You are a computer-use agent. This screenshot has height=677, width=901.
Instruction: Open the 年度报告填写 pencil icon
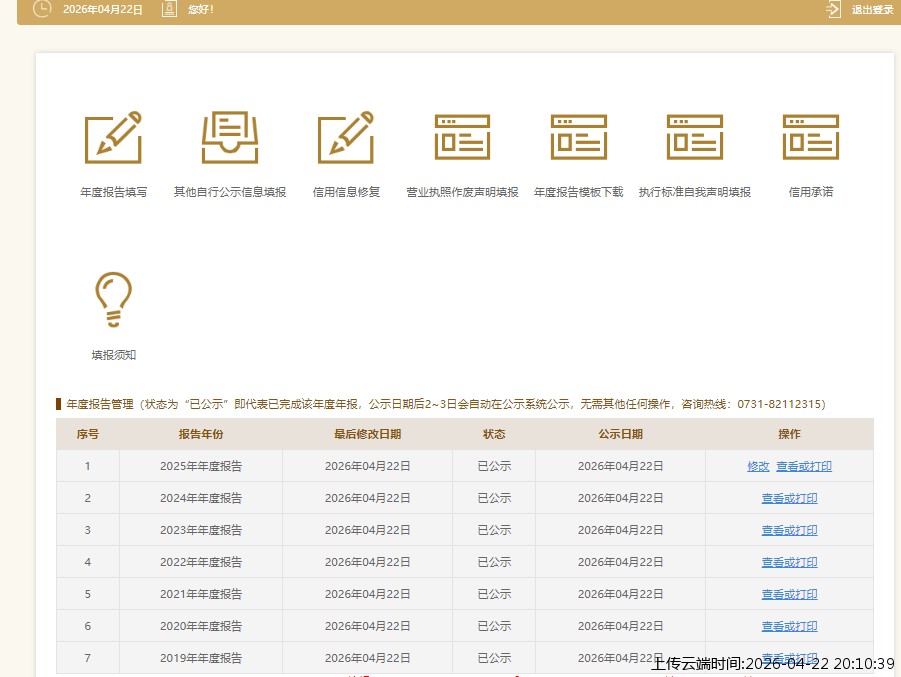[113, 137]
